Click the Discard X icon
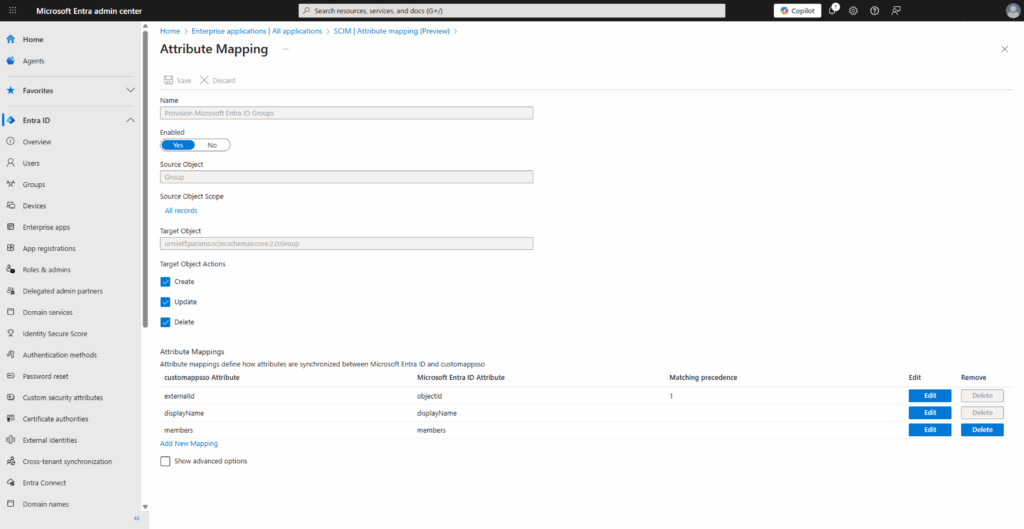Screen dimensions: 1024x529 pos(204,80)
